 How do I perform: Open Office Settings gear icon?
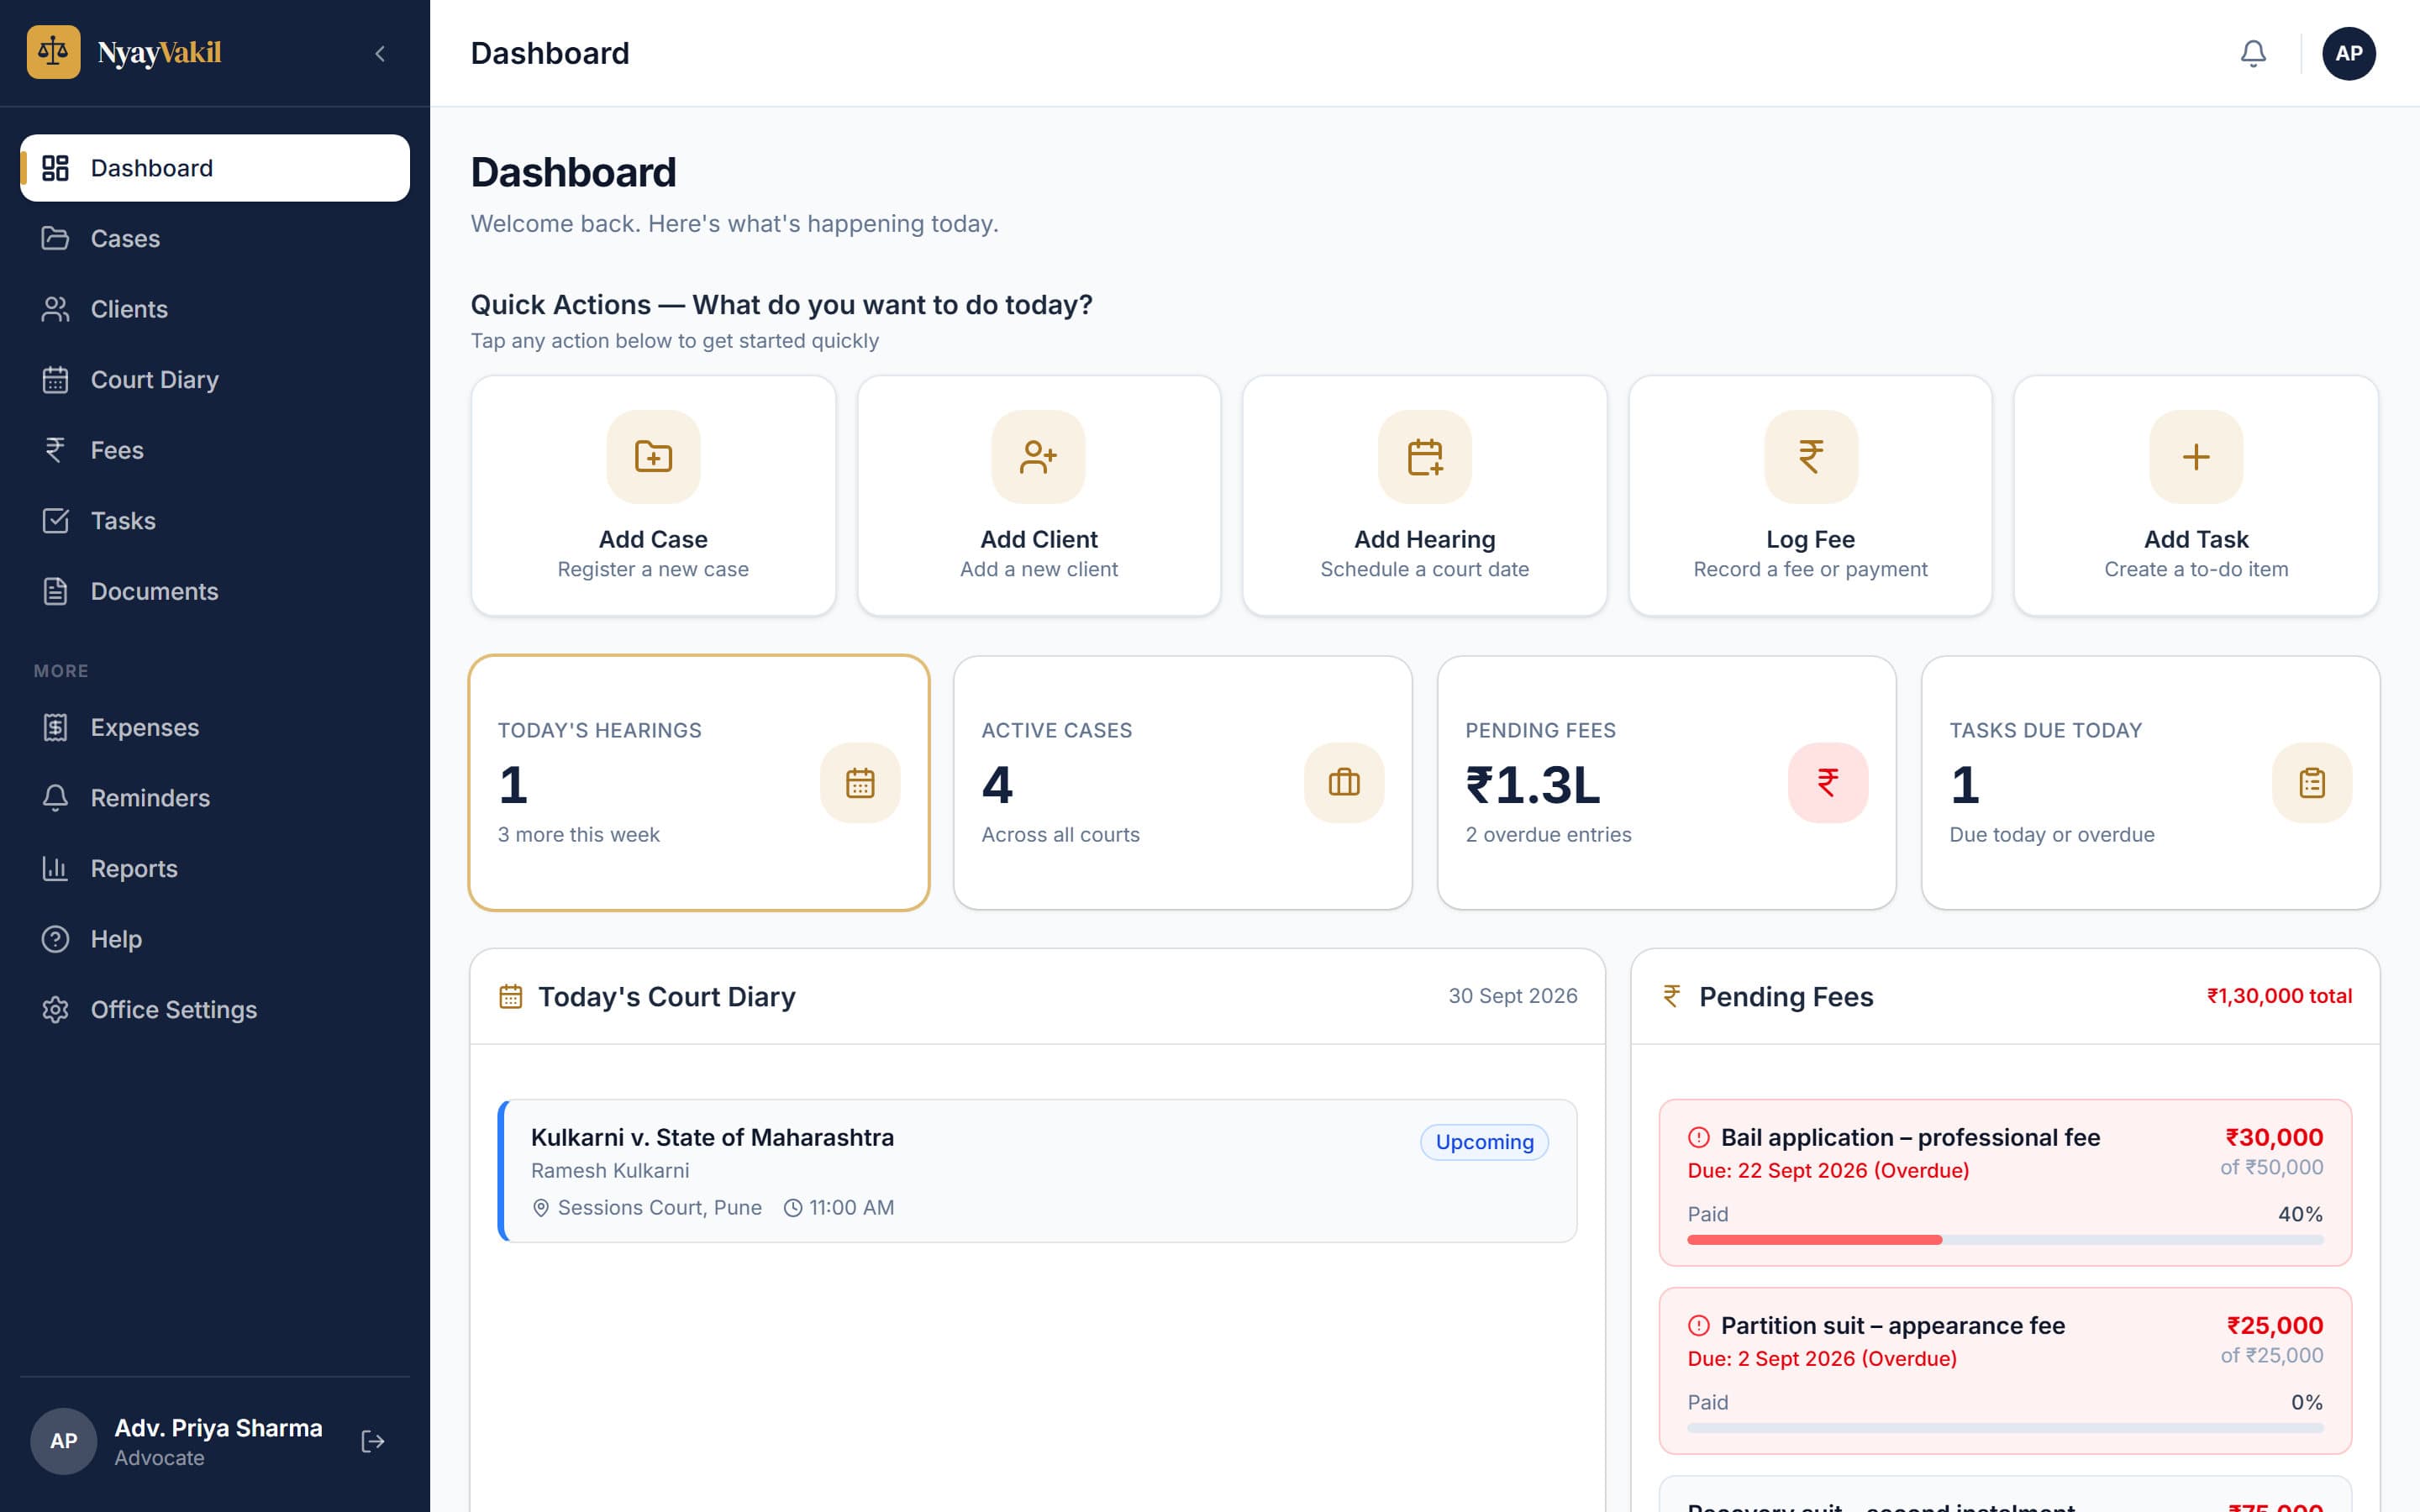[x=55, y=1010]
